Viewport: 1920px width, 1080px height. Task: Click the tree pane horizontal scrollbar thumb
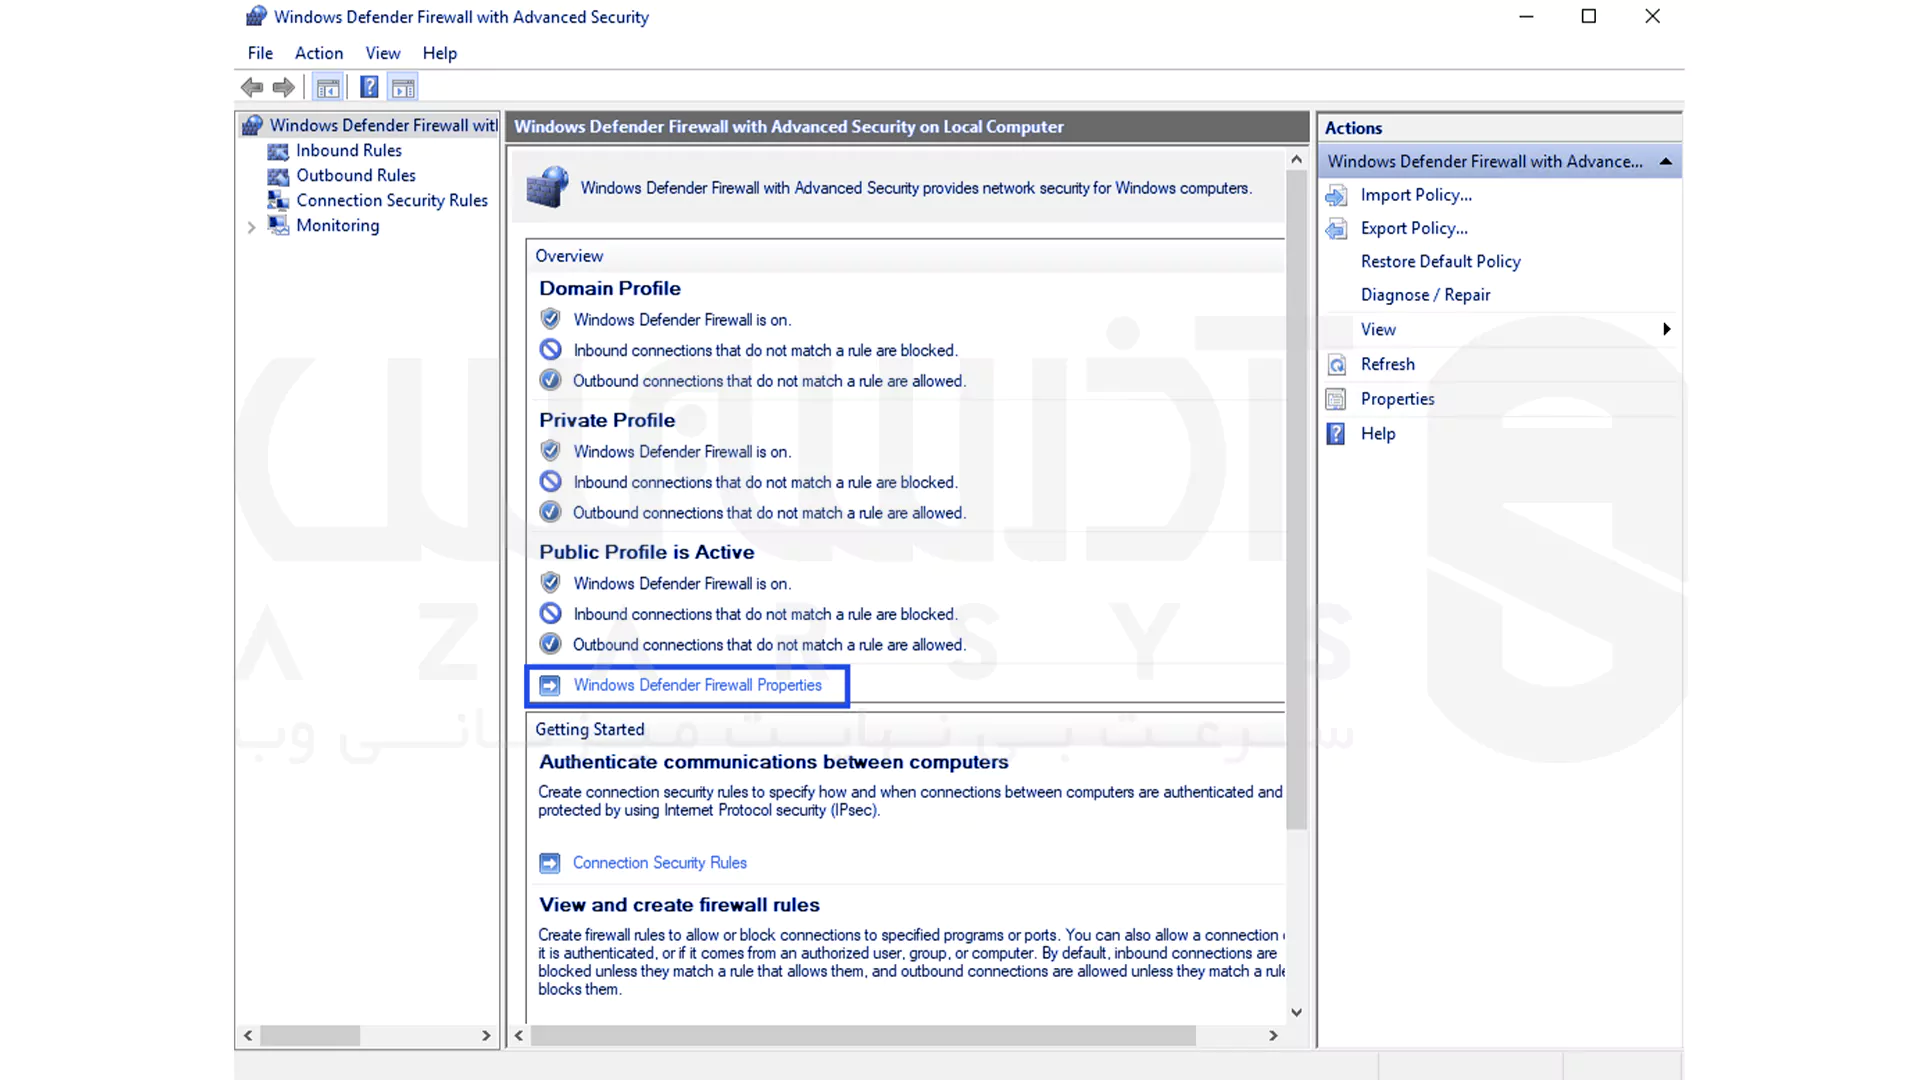click(310, 1036)
